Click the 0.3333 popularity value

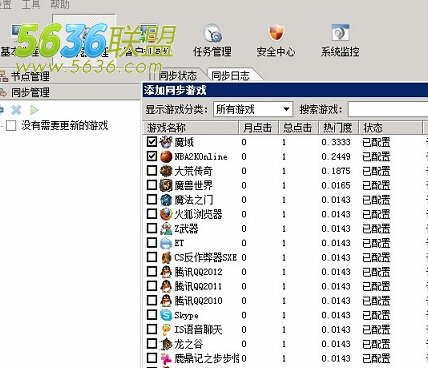[x=336, y=142]
